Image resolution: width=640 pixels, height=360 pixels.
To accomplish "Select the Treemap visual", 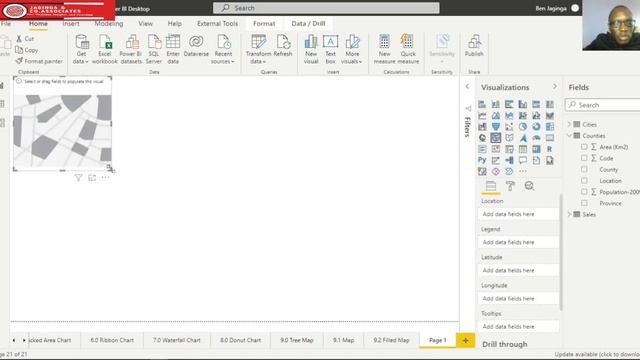I will click(550, 127).
